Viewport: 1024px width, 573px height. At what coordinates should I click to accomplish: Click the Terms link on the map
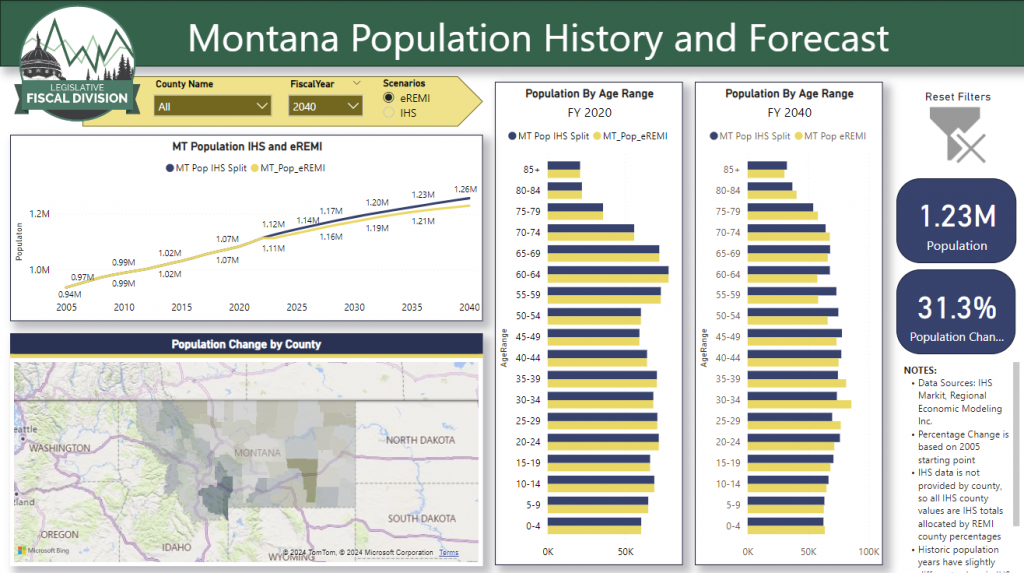448,553
